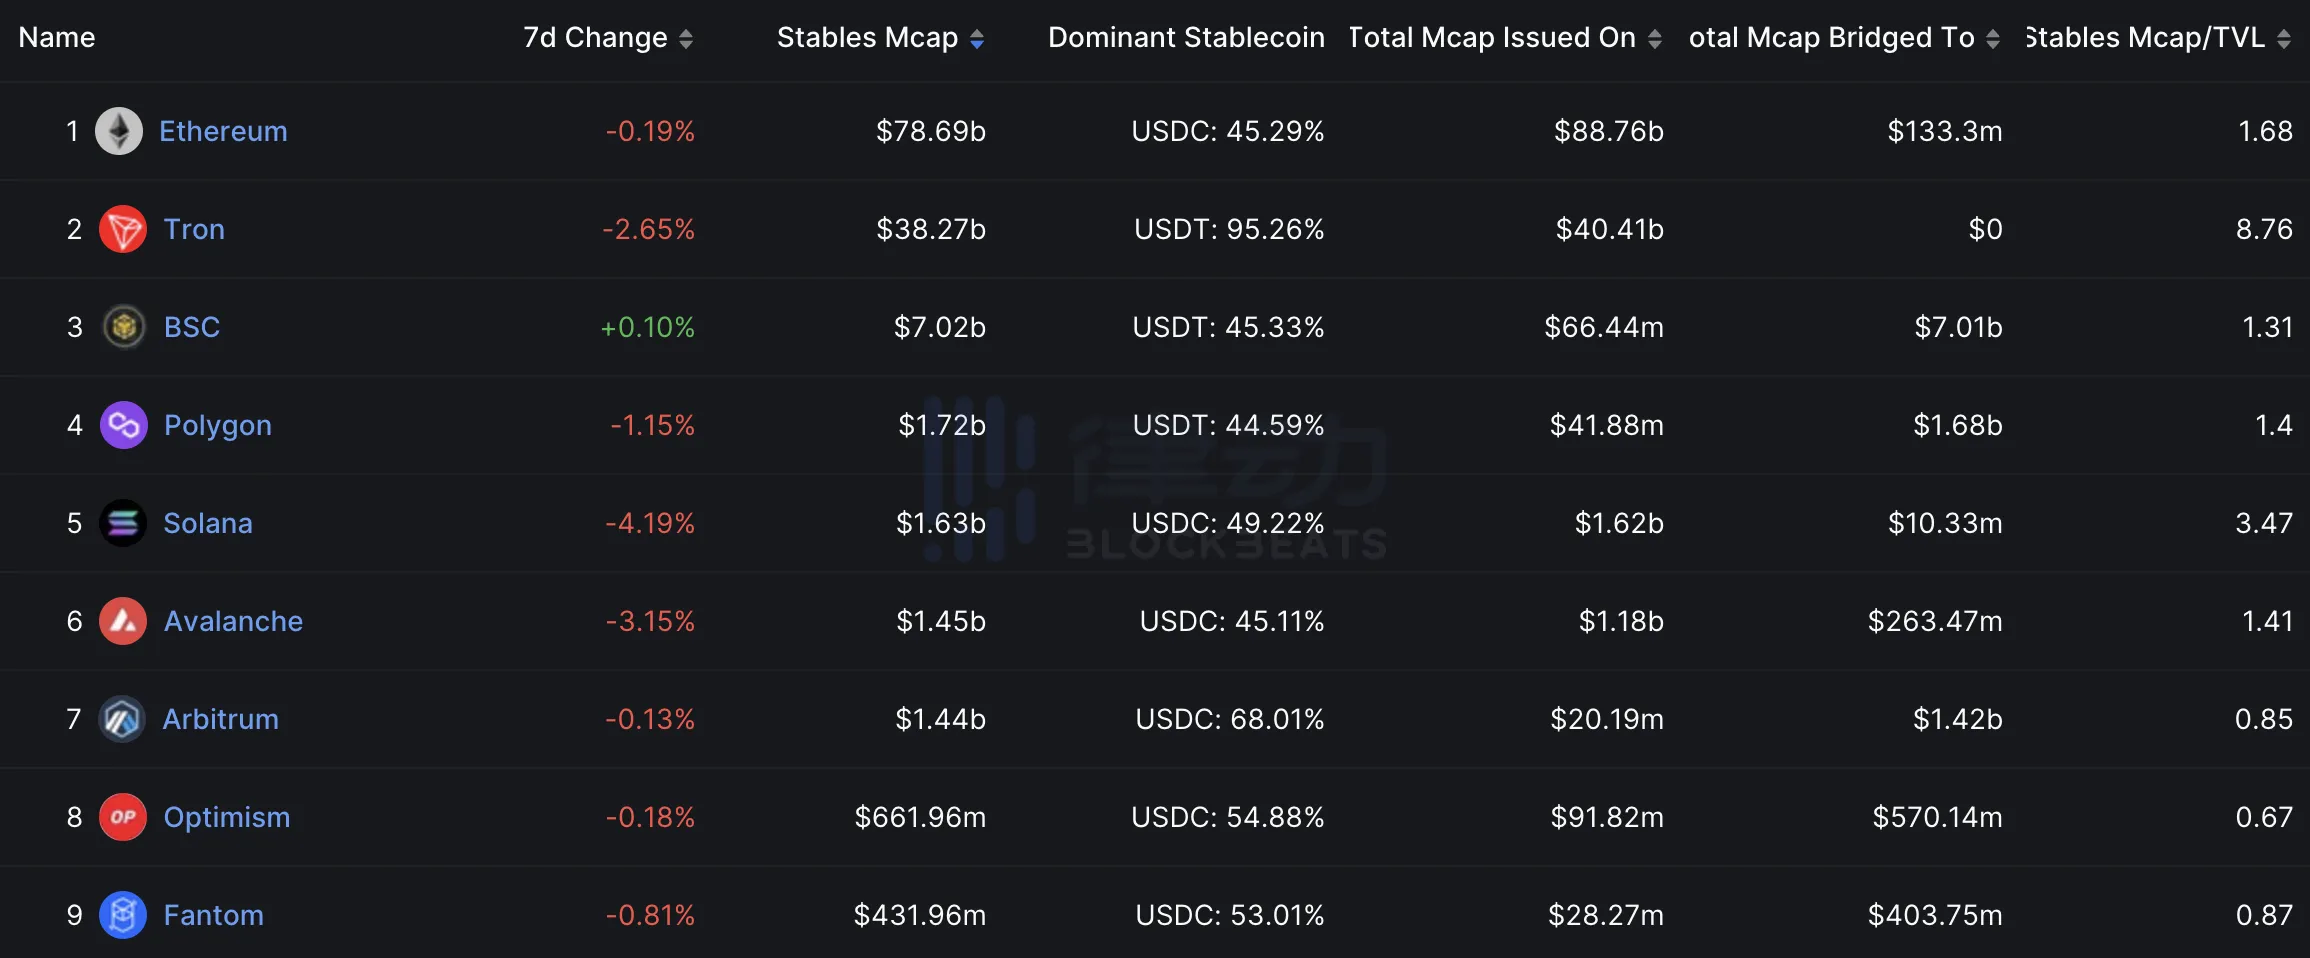Toggle sort on Stables Mcap column
This screenshot has width=2310, height=958.
click(x=977, y=37)
